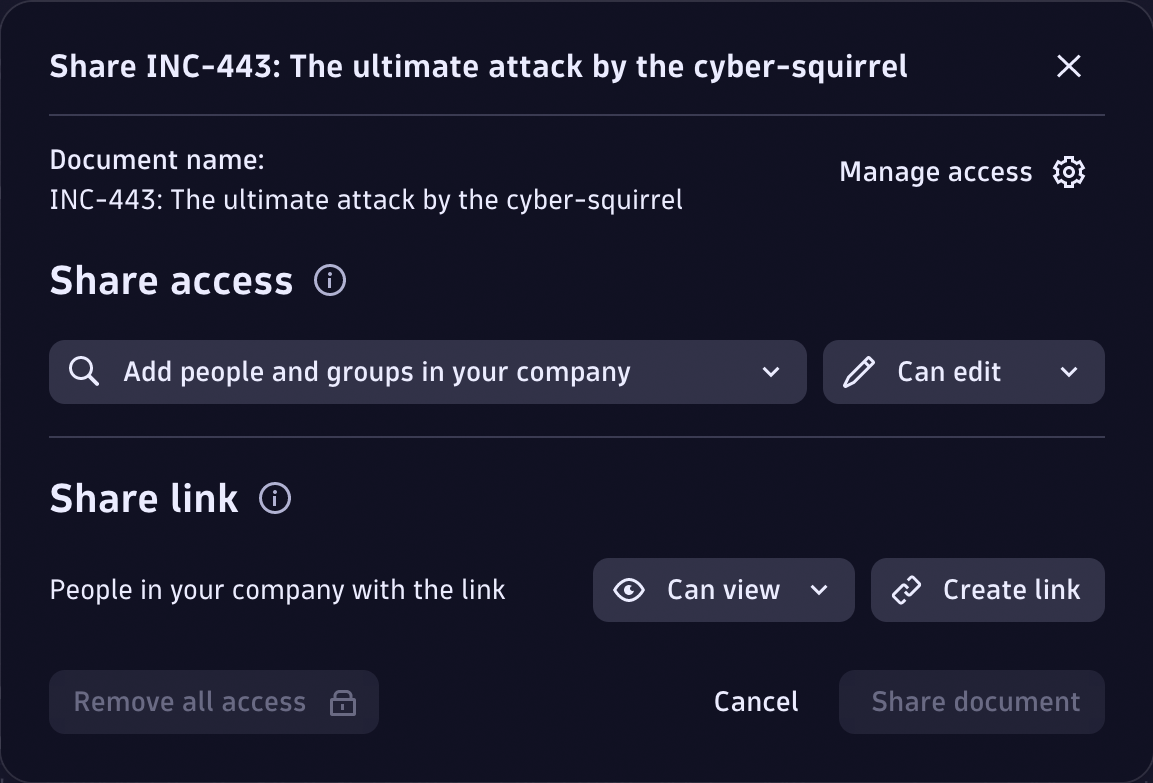
Task: Select the Can edit permission label
Action: coord(949,373)
